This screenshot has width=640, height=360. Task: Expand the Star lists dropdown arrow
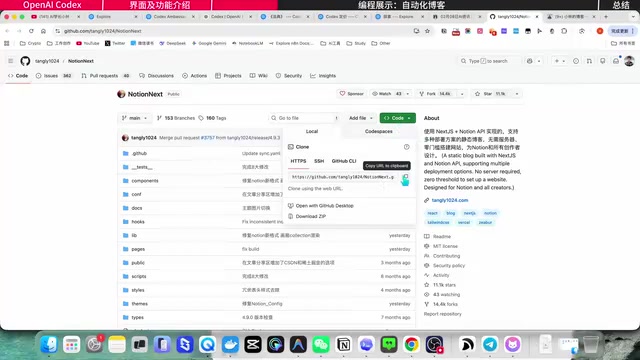click(517, 94)
